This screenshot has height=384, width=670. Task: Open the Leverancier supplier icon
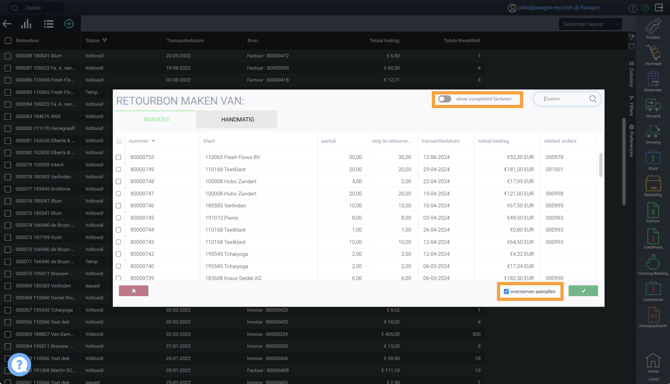(x=652, y=290)
